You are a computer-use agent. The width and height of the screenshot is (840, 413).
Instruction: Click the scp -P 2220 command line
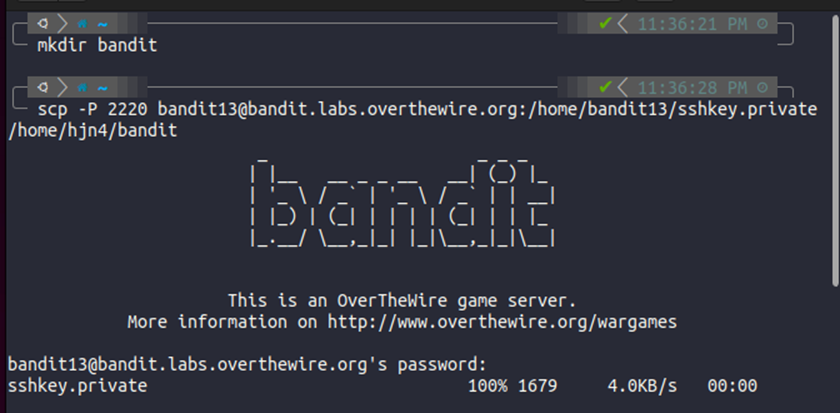point(428,109)
